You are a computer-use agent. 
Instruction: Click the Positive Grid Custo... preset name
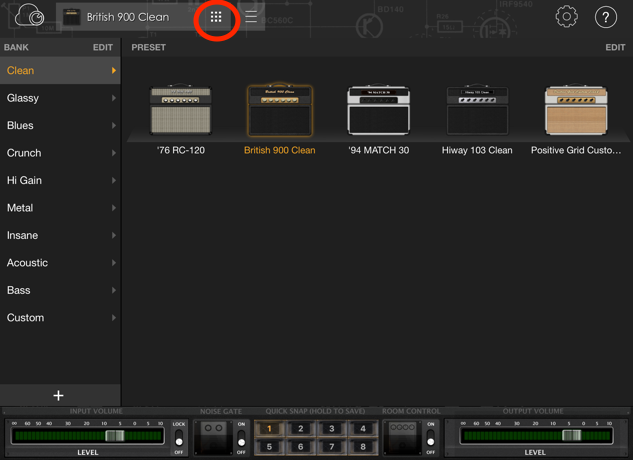click(576, 150)
